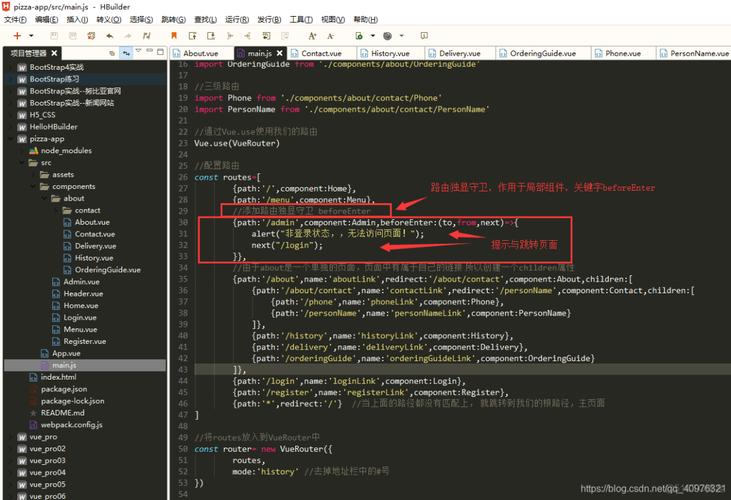
Task: Open the 编辑(E) menu
Action: point(47,20)
